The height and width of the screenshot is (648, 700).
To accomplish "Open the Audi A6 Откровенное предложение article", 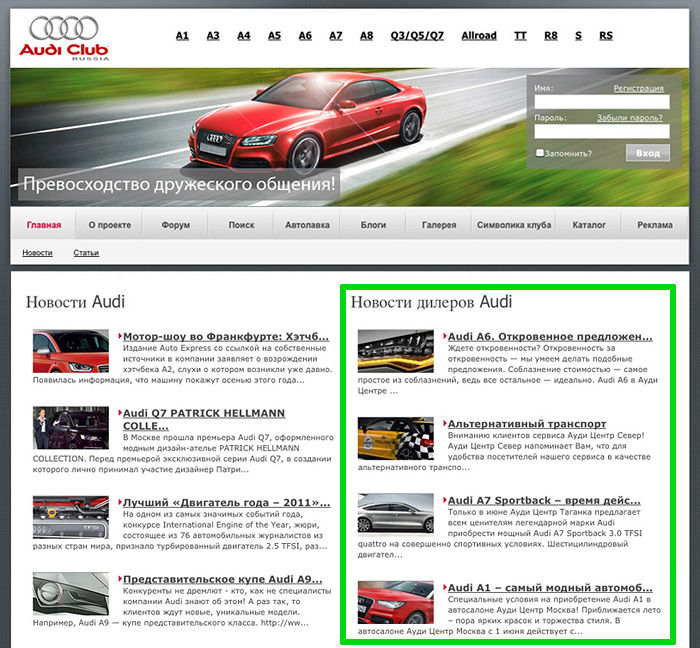I will [550, 336].
